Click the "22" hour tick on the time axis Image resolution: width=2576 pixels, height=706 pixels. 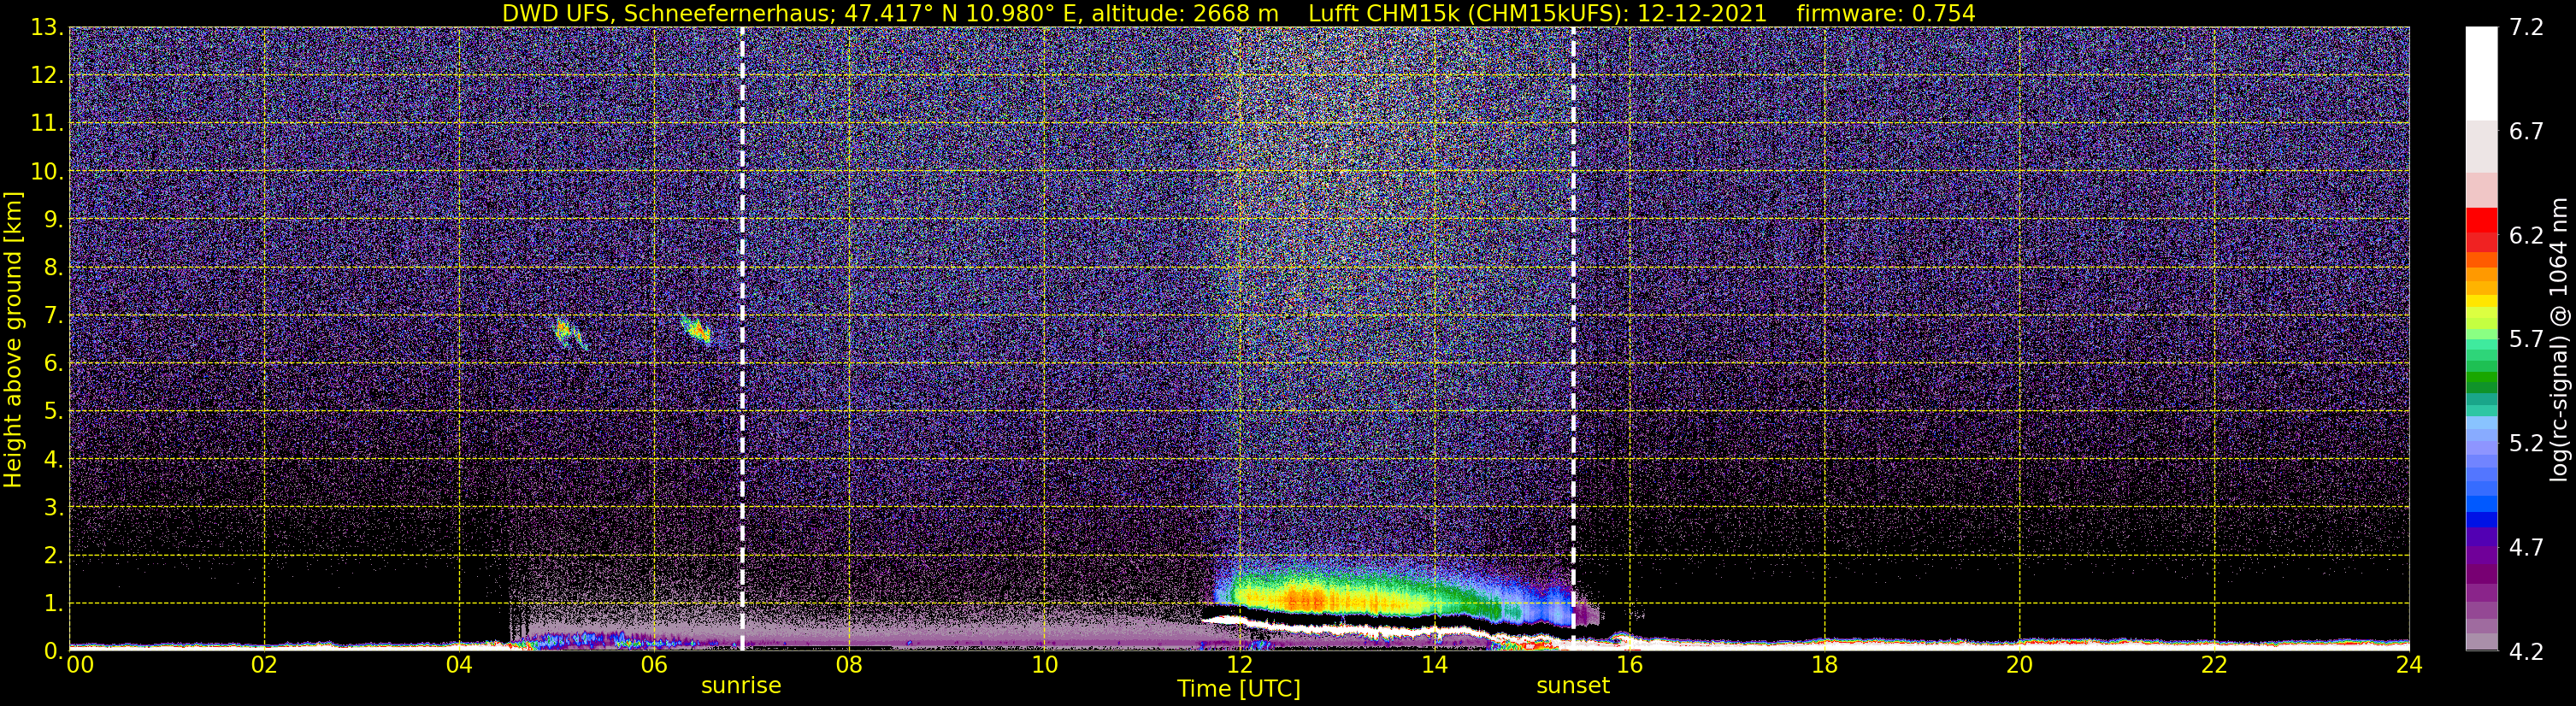click(x=2214, y=665)
